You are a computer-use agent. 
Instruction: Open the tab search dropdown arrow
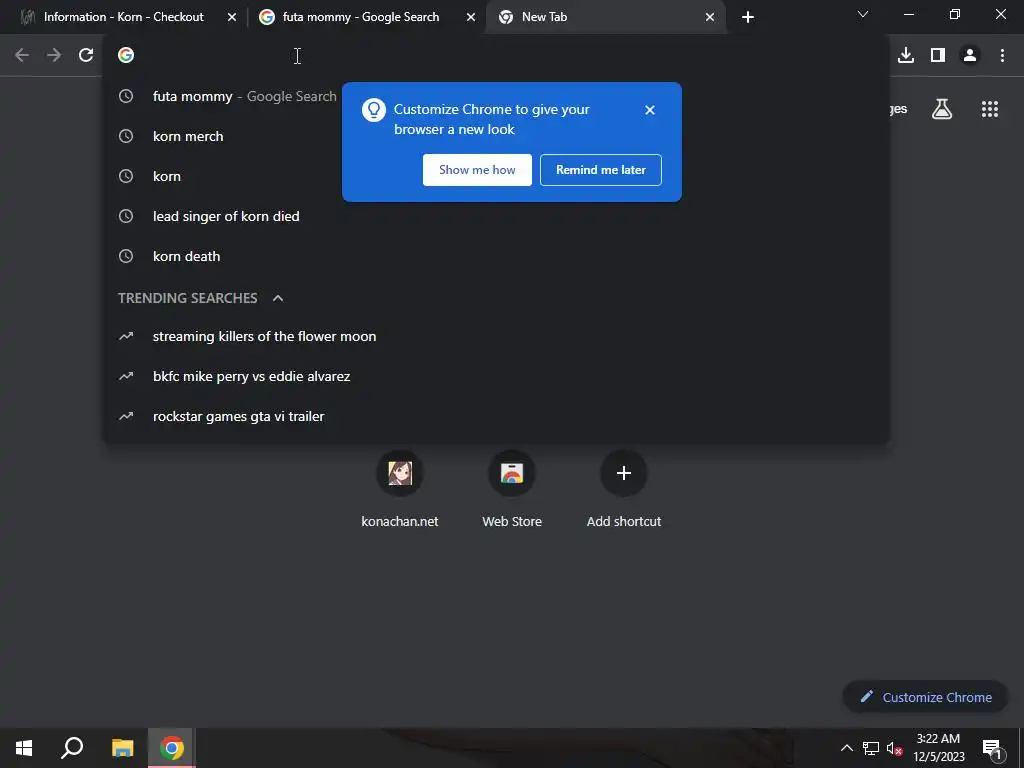click(x=863, y=14)
